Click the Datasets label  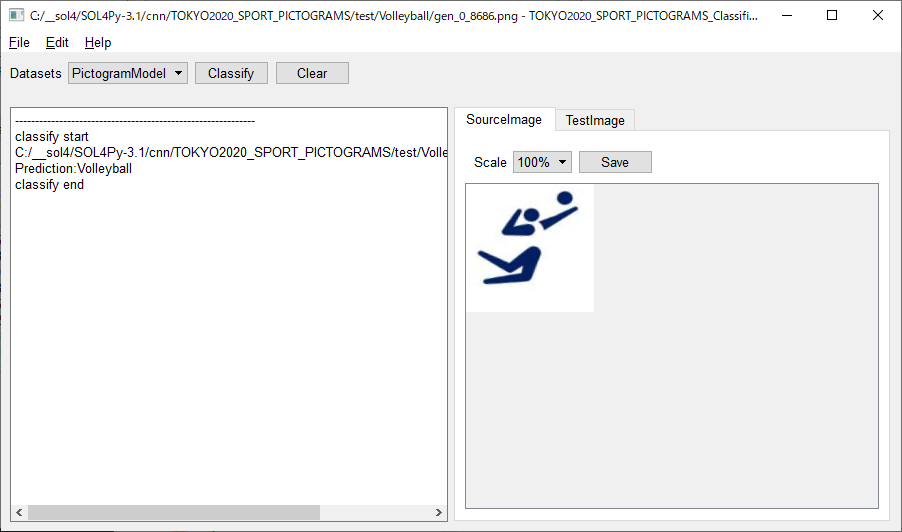coord(36,74)
